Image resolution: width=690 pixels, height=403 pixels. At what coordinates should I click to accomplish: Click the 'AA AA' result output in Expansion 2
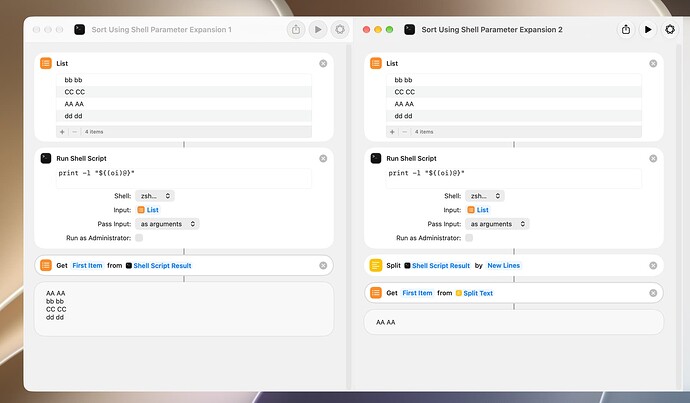[x=385, y=322]
